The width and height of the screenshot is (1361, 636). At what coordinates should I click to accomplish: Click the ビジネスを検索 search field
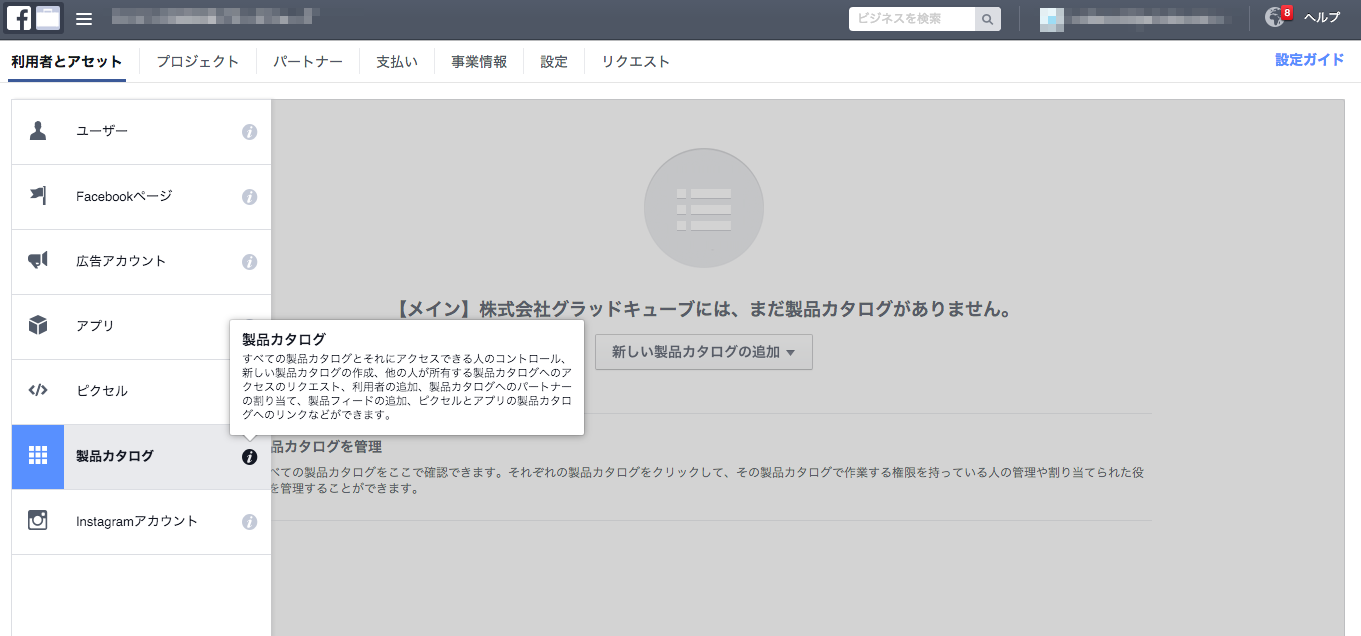pyautogui.click(x=912, y=19)
